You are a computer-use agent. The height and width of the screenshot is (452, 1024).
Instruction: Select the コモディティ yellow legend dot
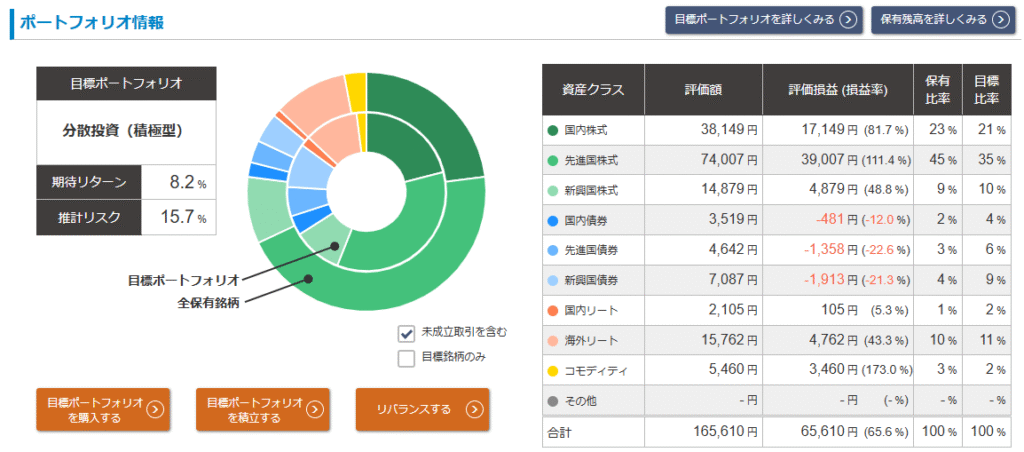(x=553, y=371)
